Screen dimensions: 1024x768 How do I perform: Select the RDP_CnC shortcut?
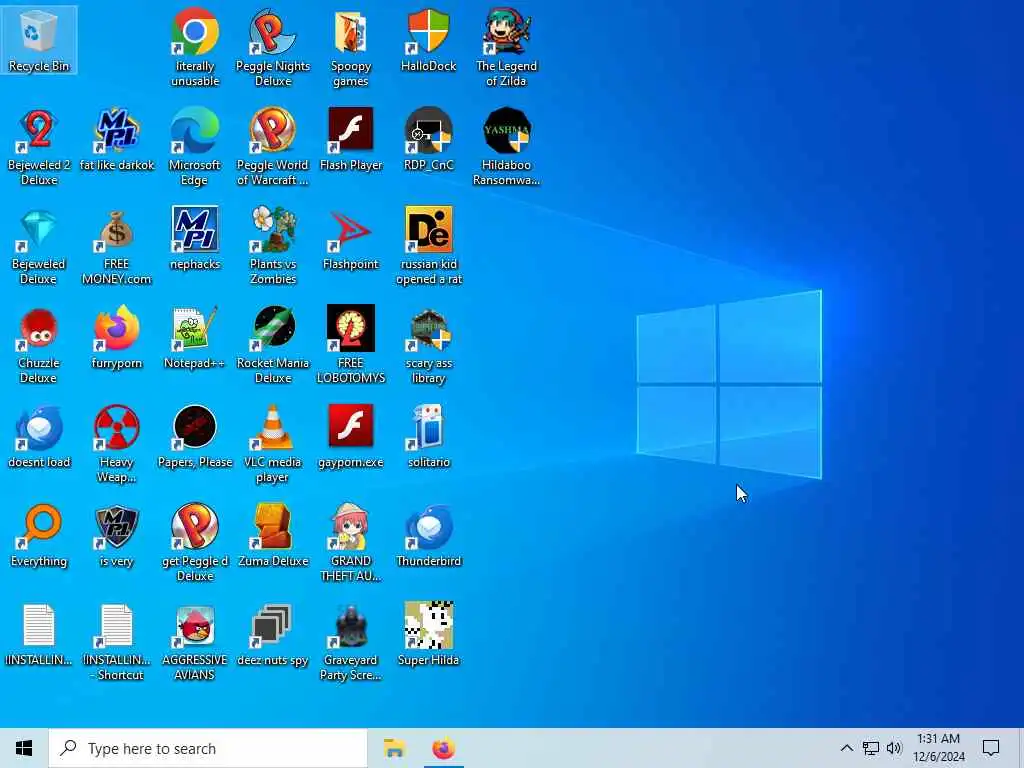(428, 140)
